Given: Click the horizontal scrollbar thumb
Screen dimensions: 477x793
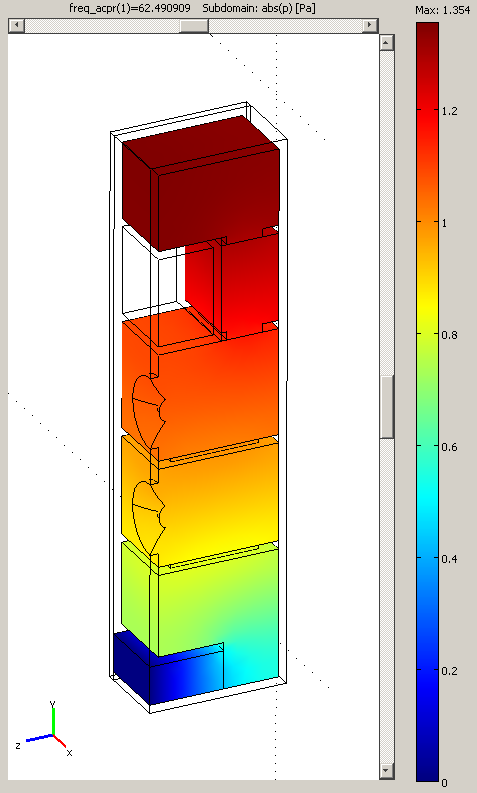Looking at the screenshot, I should point(194,25).
